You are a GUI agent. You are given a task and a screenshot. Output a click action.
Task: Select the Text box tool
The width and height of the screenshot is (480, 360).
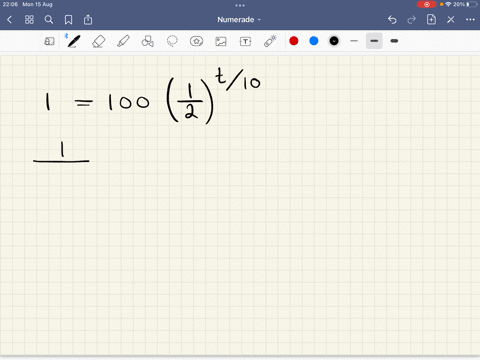(x=245, y=41)
